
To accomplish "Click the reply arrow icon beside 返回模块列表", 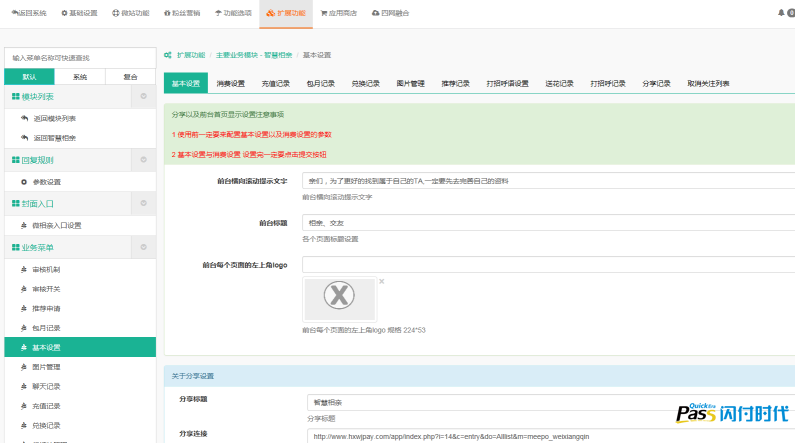I will point(24,118).
